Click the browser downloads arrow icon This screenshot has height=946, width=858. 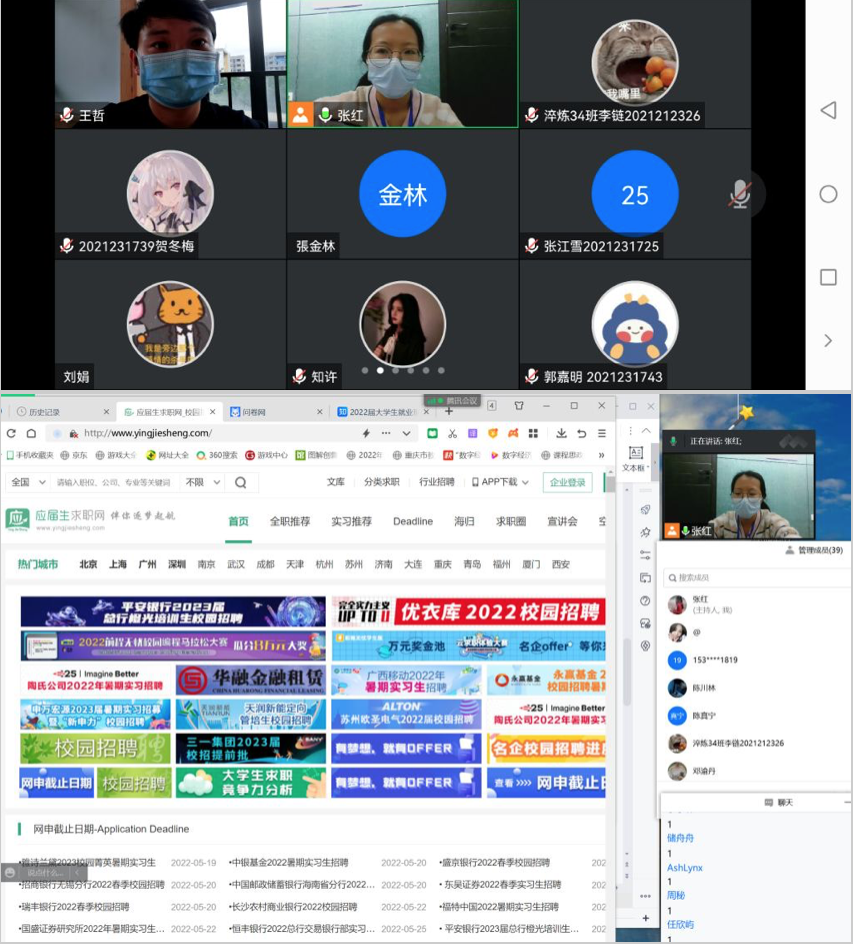click(x=562, y=433)
